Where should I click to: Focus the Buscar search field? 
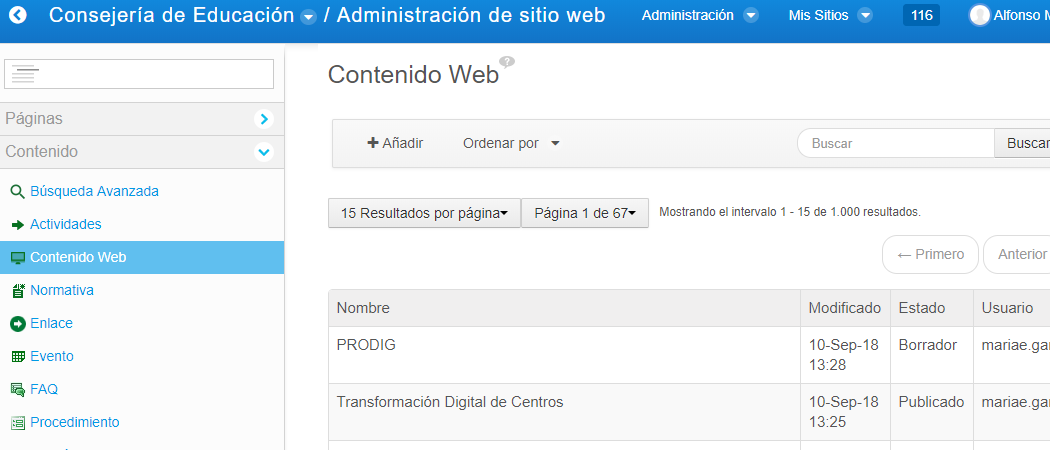(896, 143)
